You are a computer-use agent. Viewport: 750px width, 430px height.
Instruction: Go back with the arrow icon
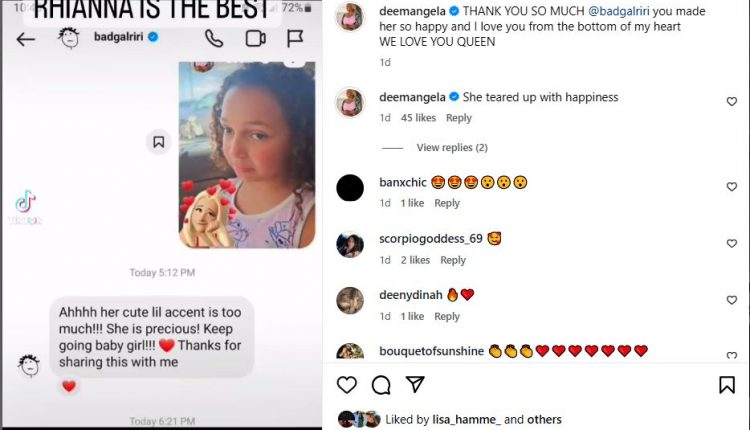pos(26,39)
